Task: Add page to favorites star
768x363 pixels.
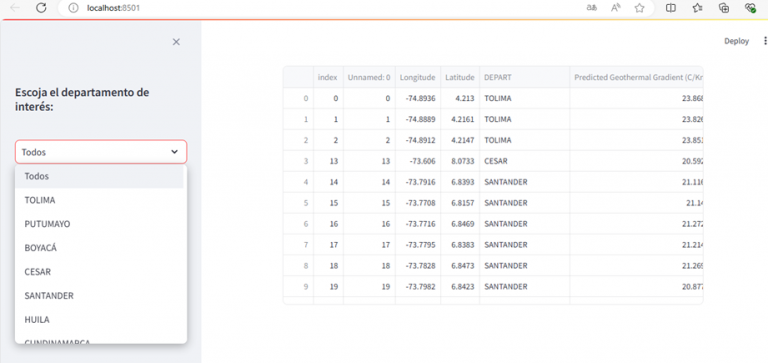Action: click(639, 8)
